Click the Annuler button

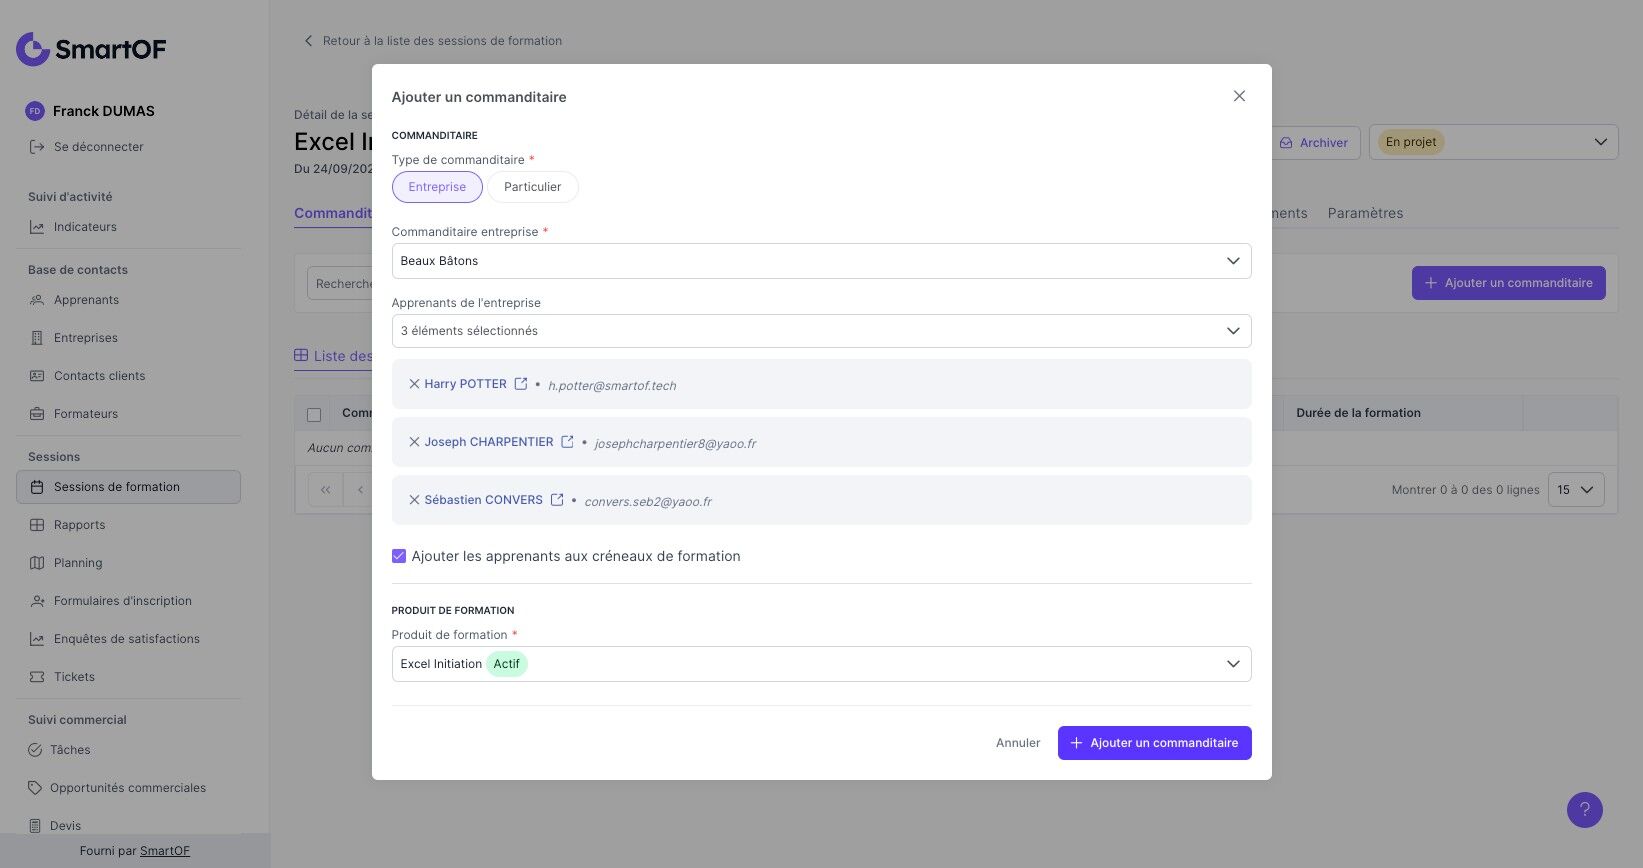(x=1018, y=743)
